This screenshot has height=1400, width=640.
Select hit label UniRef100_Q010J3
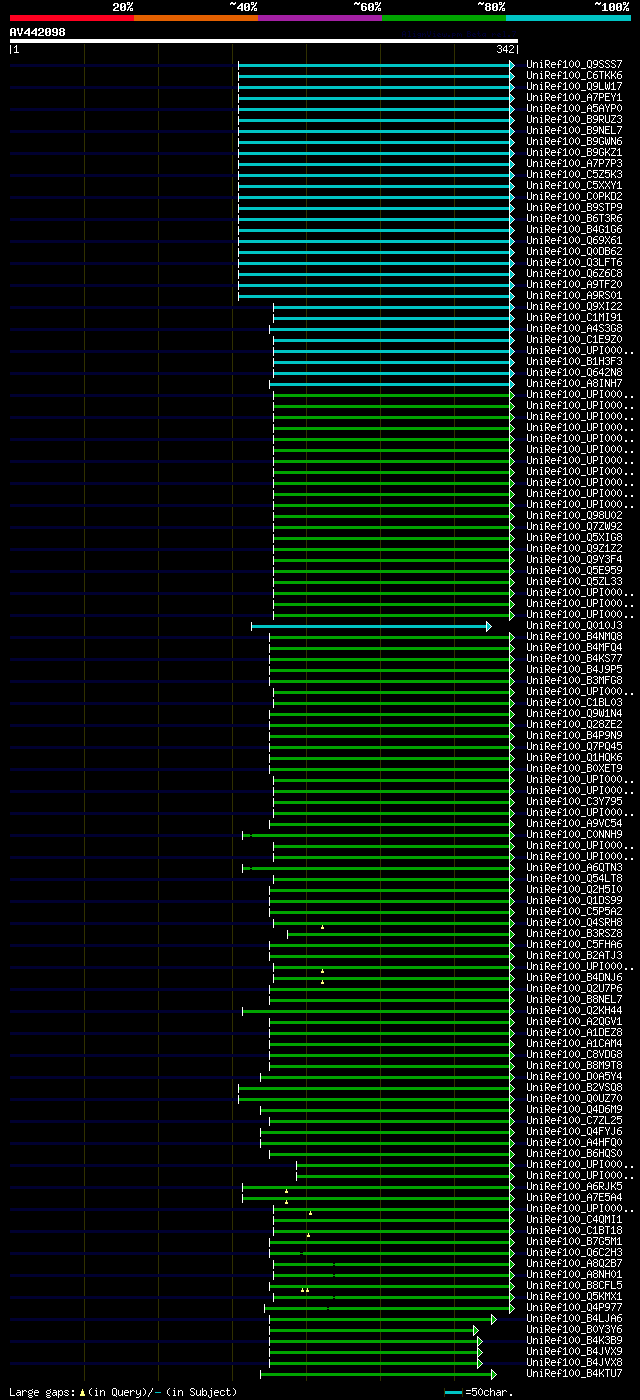click(574, 625)
